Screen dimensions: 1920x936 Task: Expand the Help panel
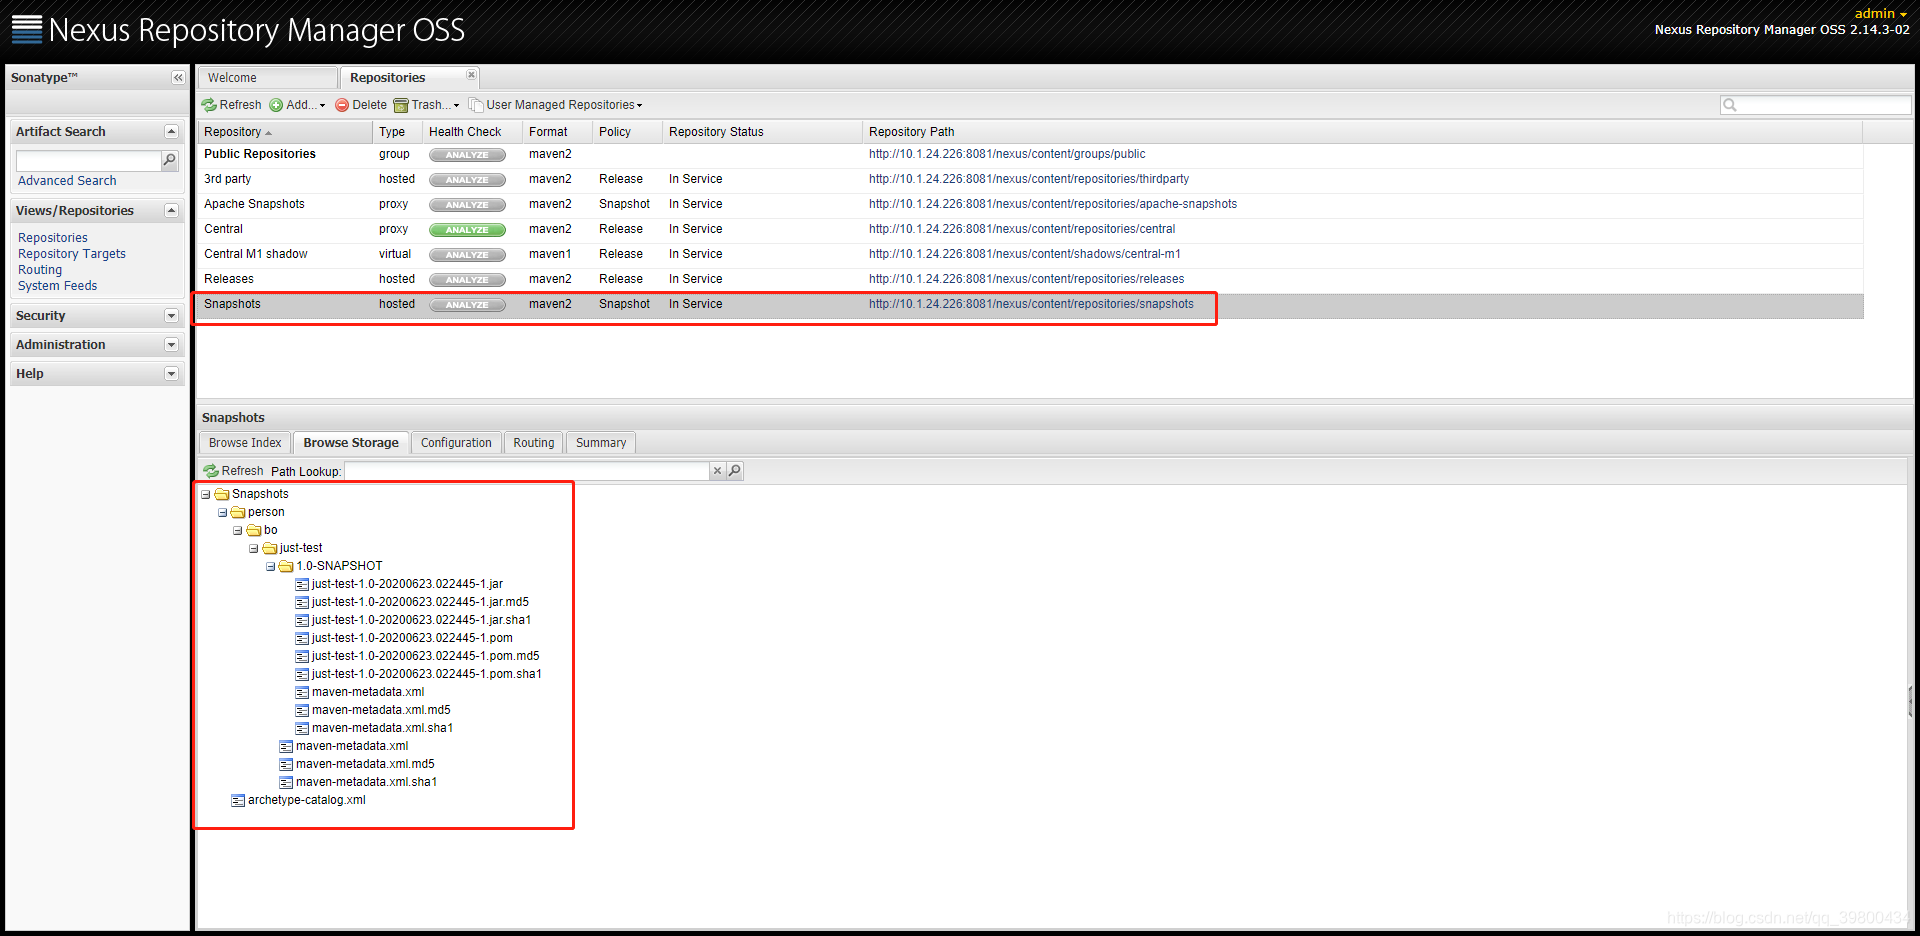[x=171, y=374]
